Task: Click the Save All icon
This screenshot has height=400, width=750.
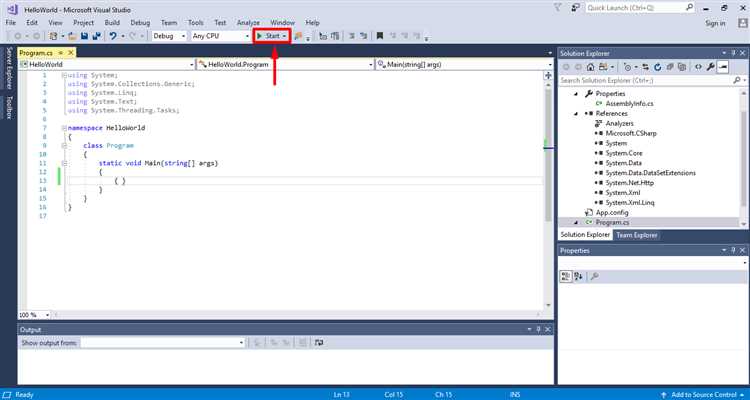Action: [97, 36]
